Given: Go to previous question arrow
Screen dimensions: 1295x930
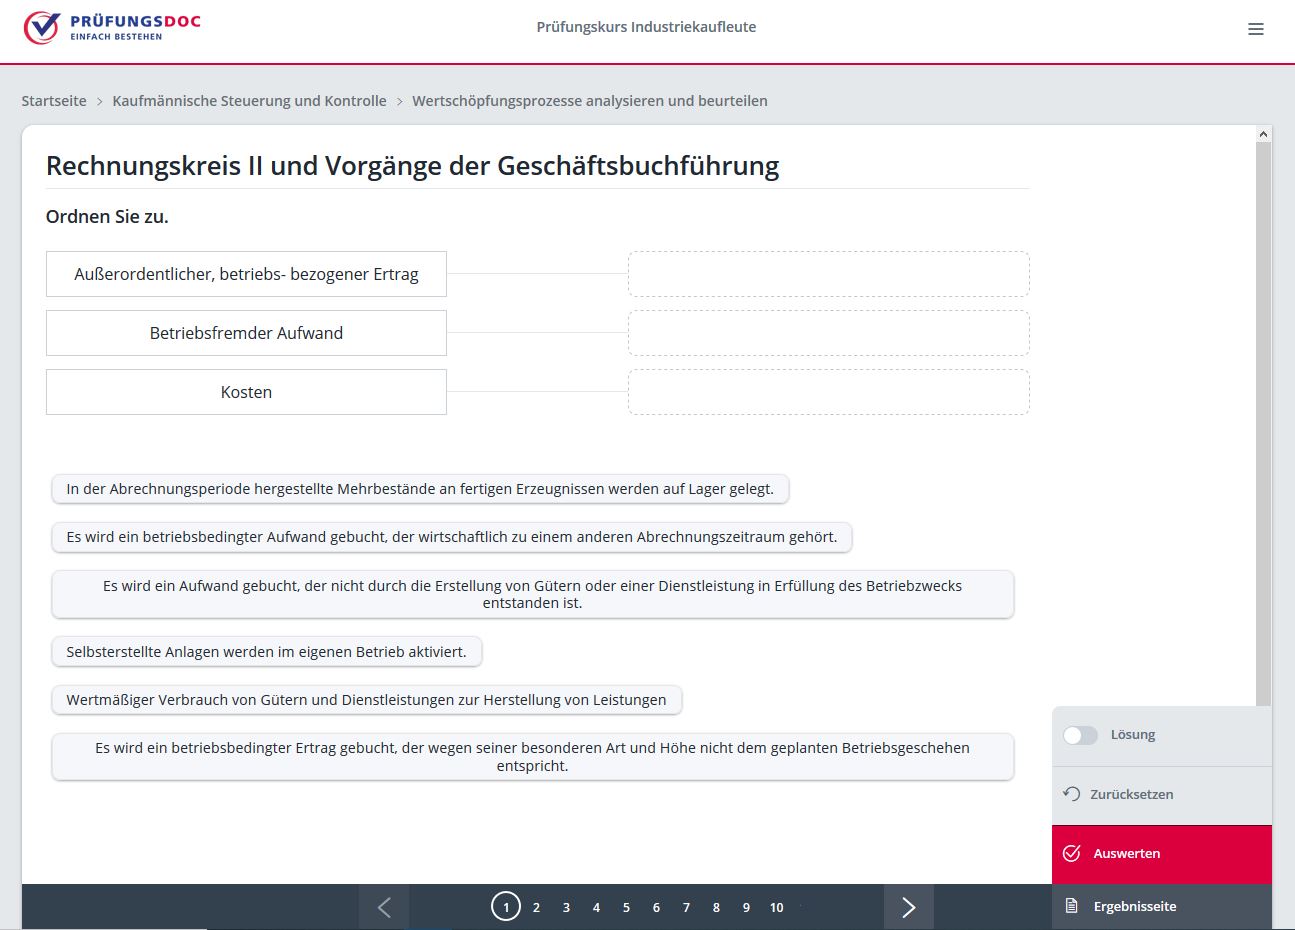Looking at the screenshot, I should click(x=384, y=907).
